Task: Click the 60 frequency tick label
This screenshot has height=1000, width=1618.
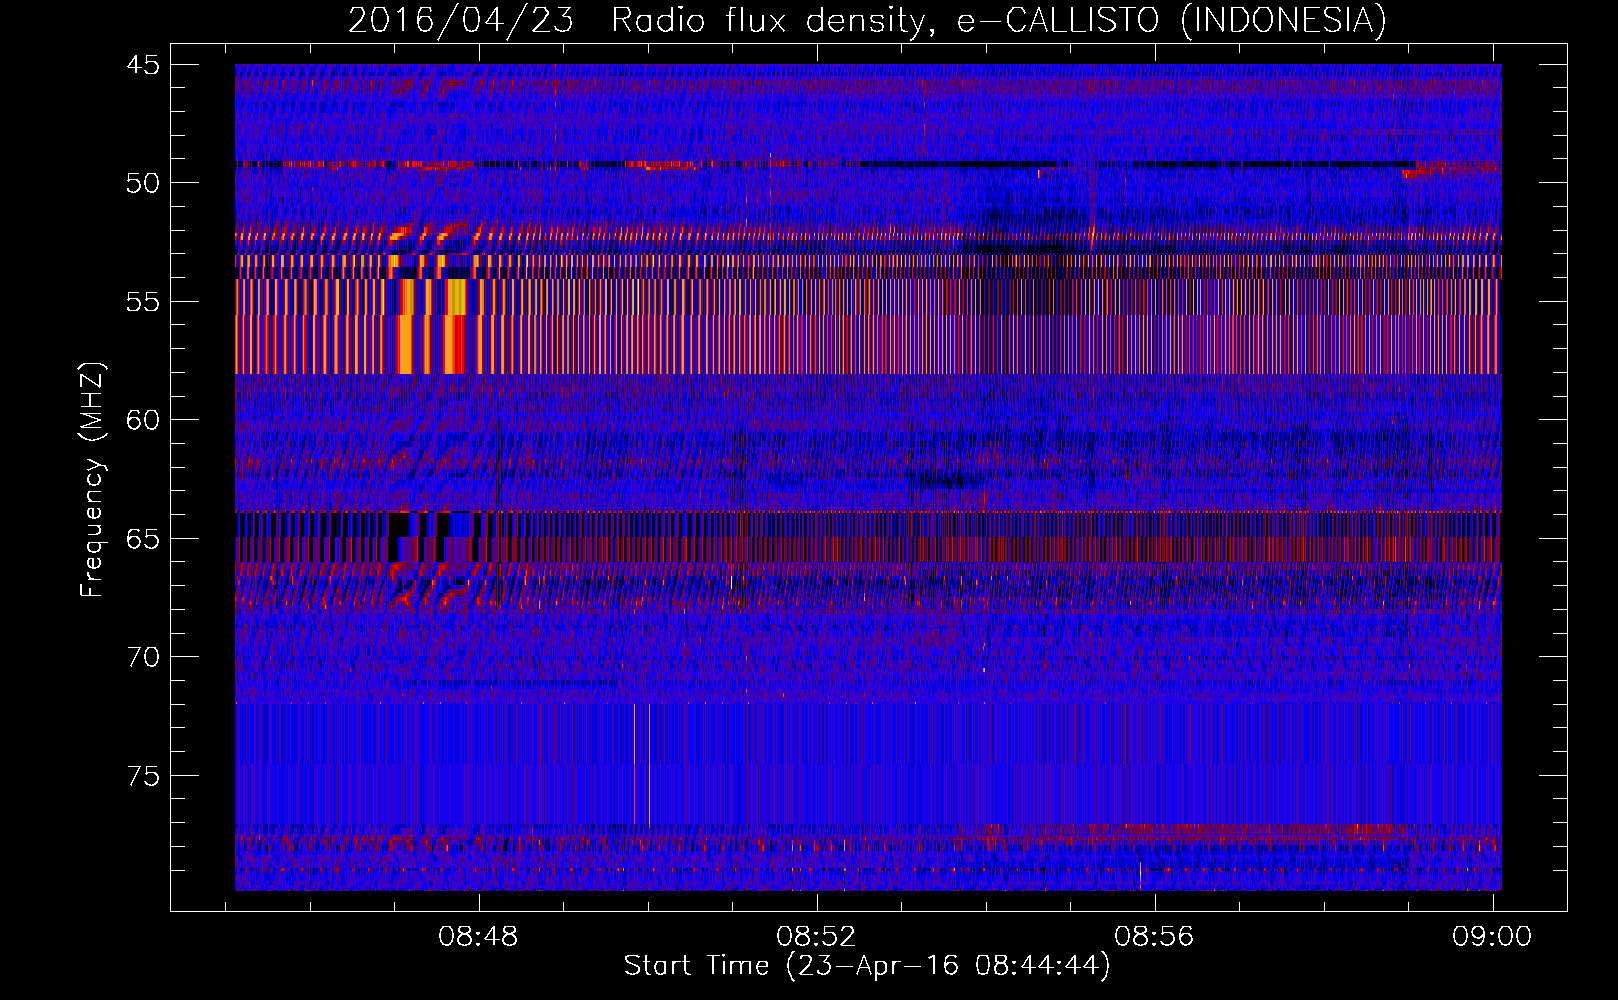Action: 143,420
